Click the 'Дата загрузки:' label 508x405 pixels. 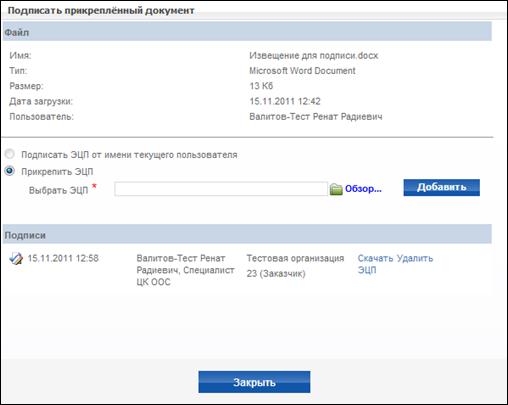click(x=41, y=101)
